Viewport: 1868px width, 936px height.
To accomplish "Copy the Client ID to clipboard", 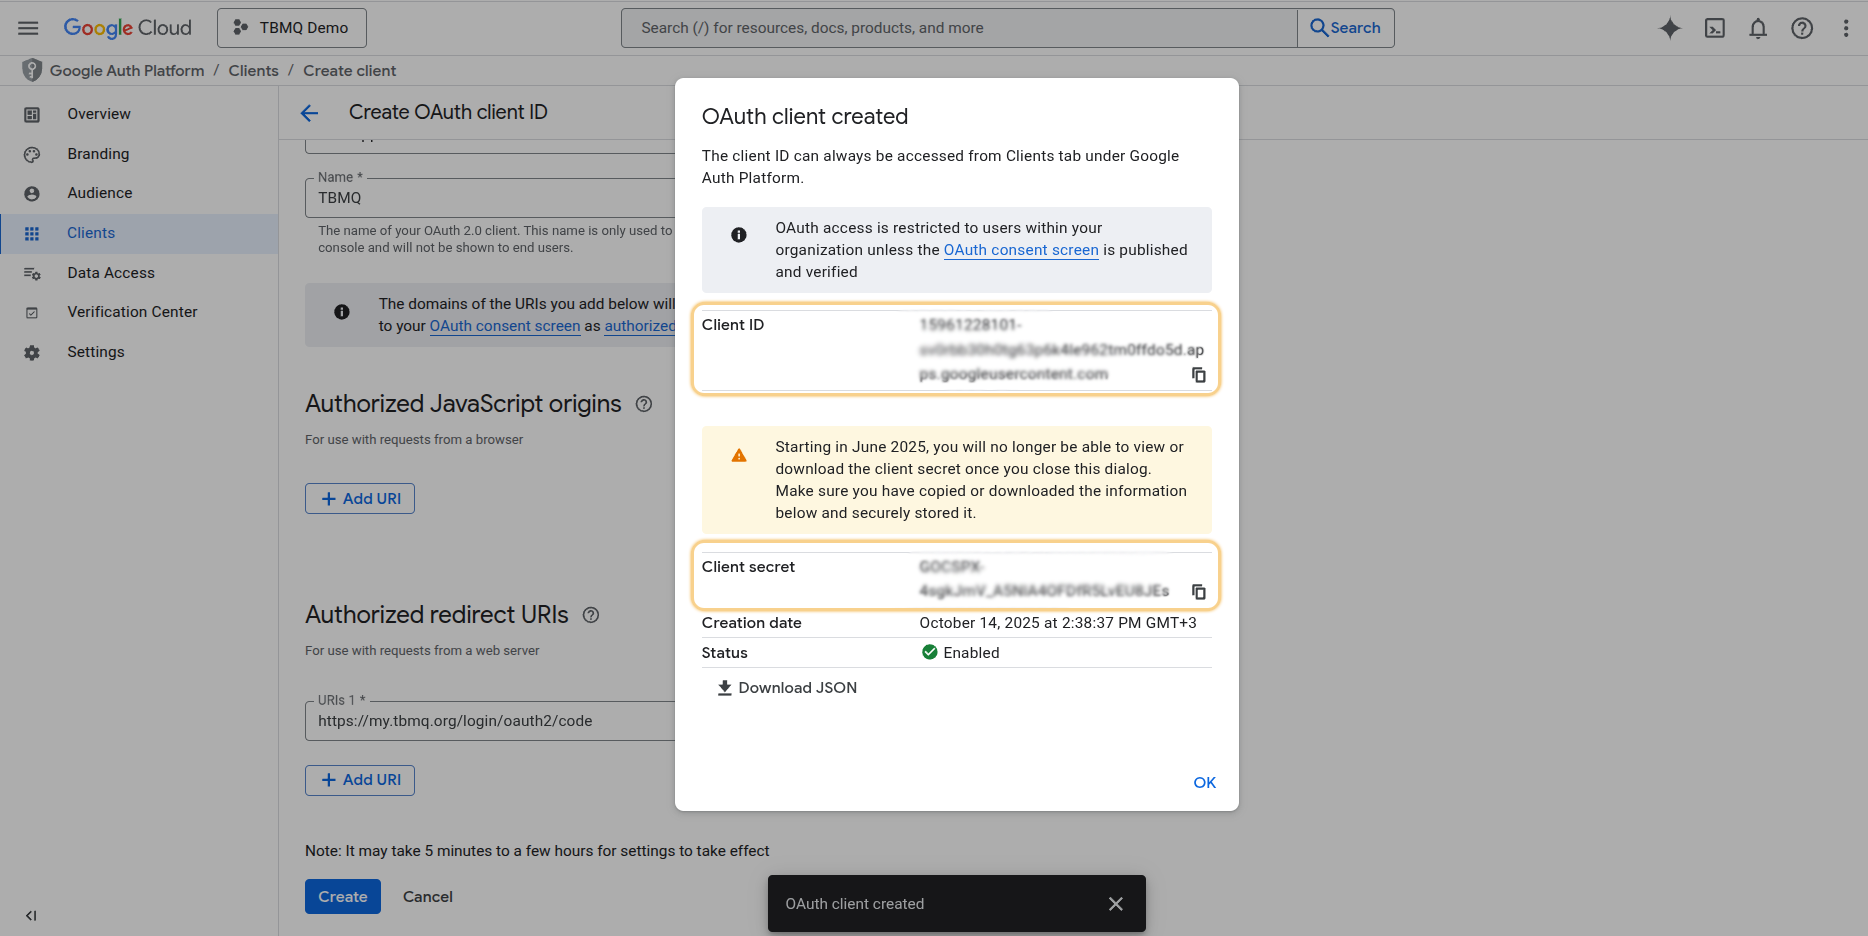I will 1198,375.
